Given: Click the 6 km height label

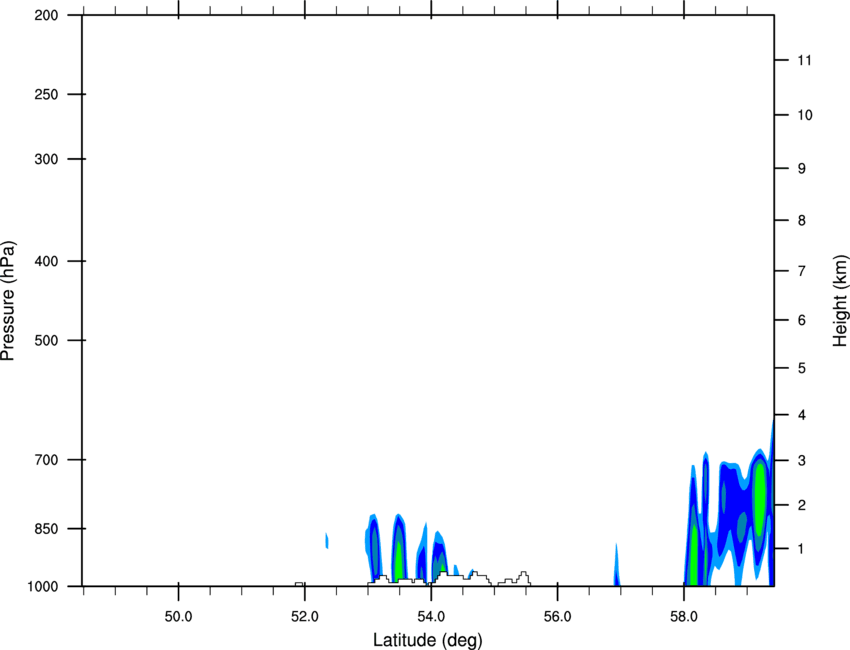Looking at the screenshot, I should [x=802, y=320].
